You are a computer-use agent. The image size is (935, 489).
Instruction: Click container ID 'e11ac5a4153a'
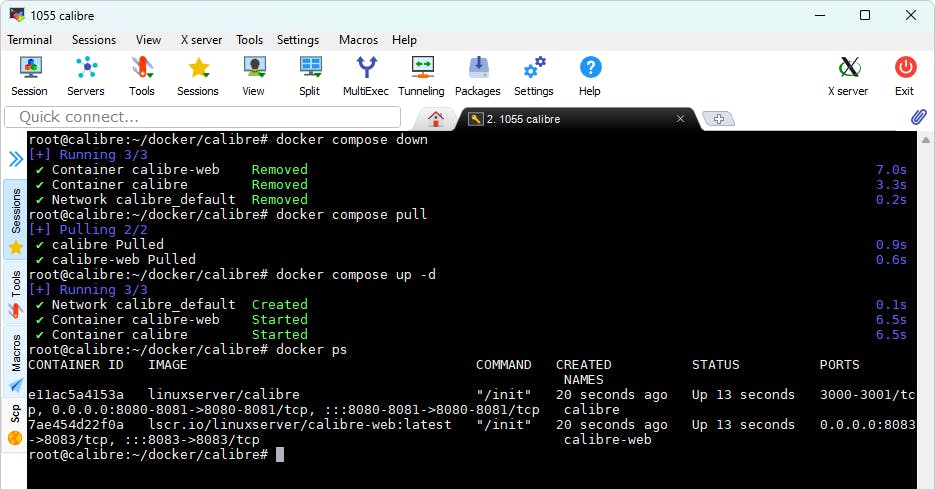[76, 395]
